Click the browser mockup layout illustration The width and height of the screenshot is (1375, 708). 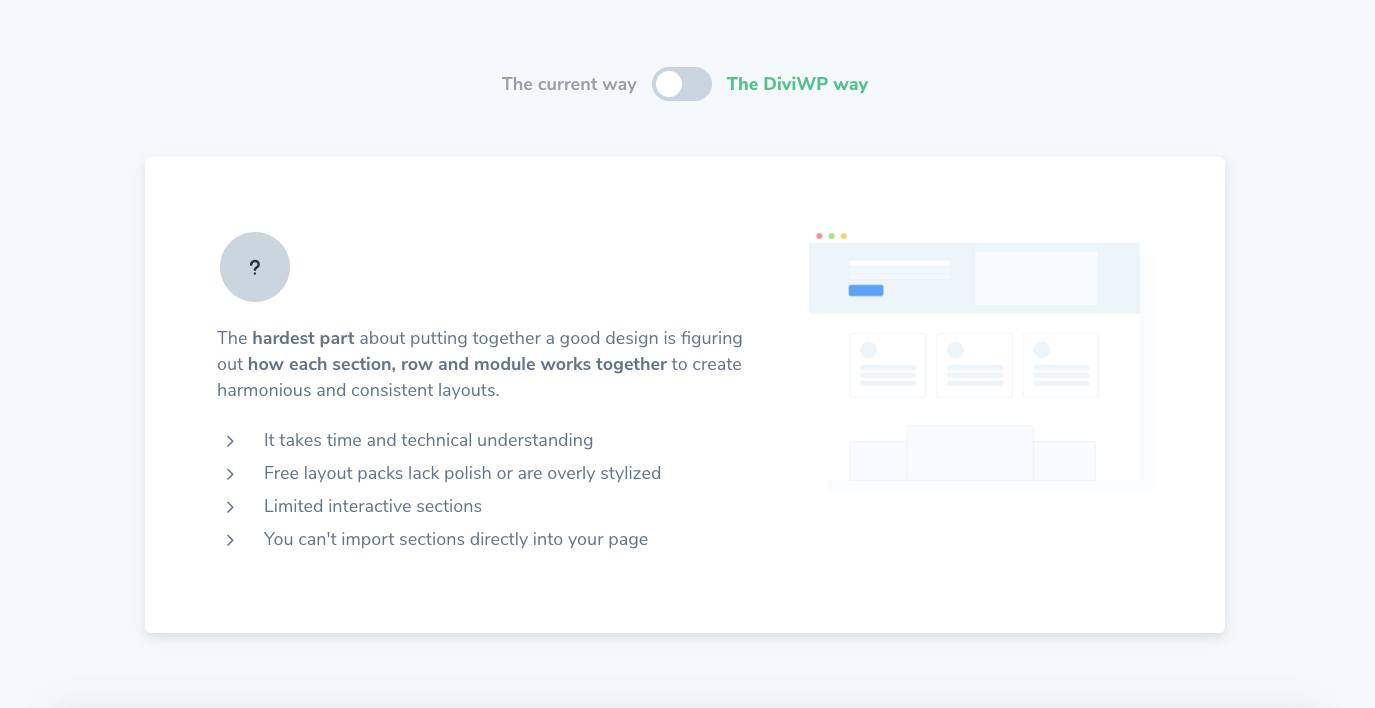(x=980, y=361)
